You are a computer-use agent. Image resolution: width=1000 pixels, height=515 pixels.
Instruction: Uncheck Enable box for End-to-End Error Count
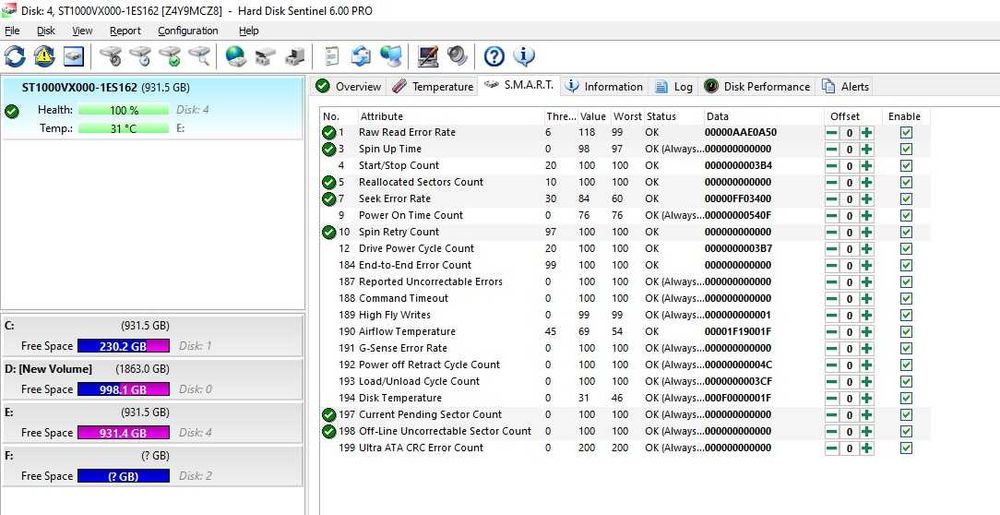pyautogui.click(x=906, y=265)
